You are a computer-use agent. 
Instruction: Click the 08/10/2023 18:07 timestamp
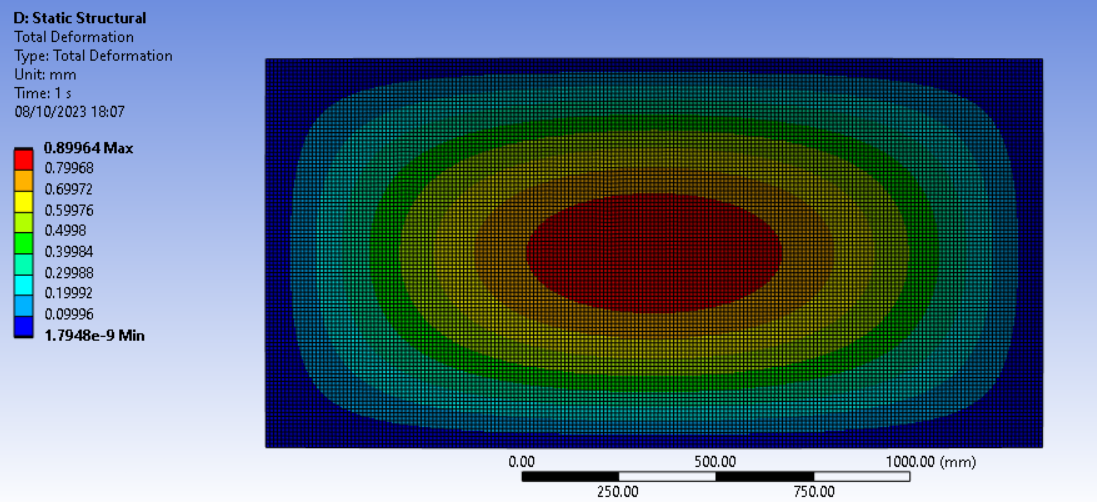(x=69, y=111)
